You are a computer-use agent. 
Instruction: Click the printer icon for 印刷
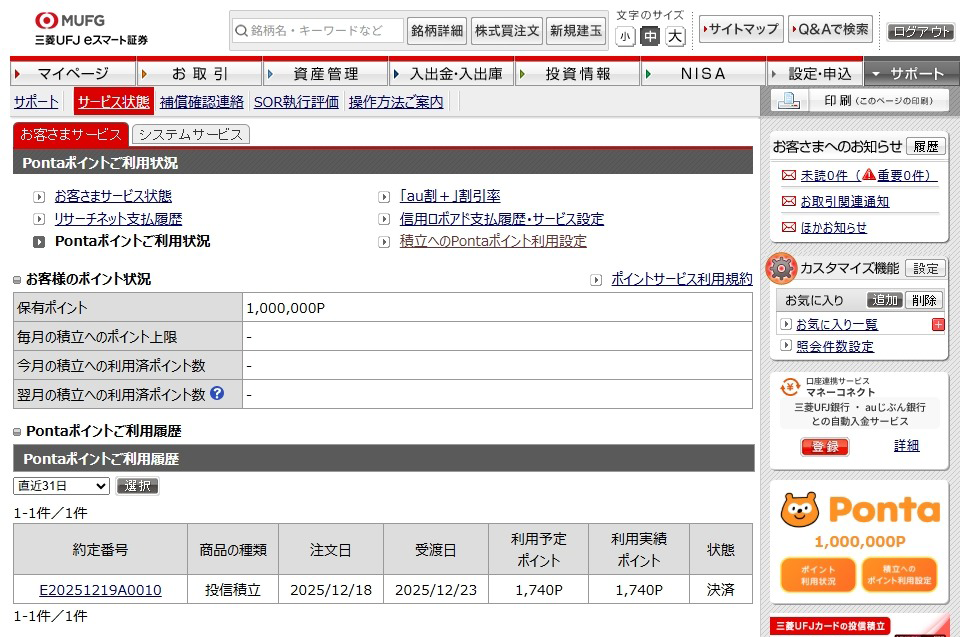pos(789,101)
